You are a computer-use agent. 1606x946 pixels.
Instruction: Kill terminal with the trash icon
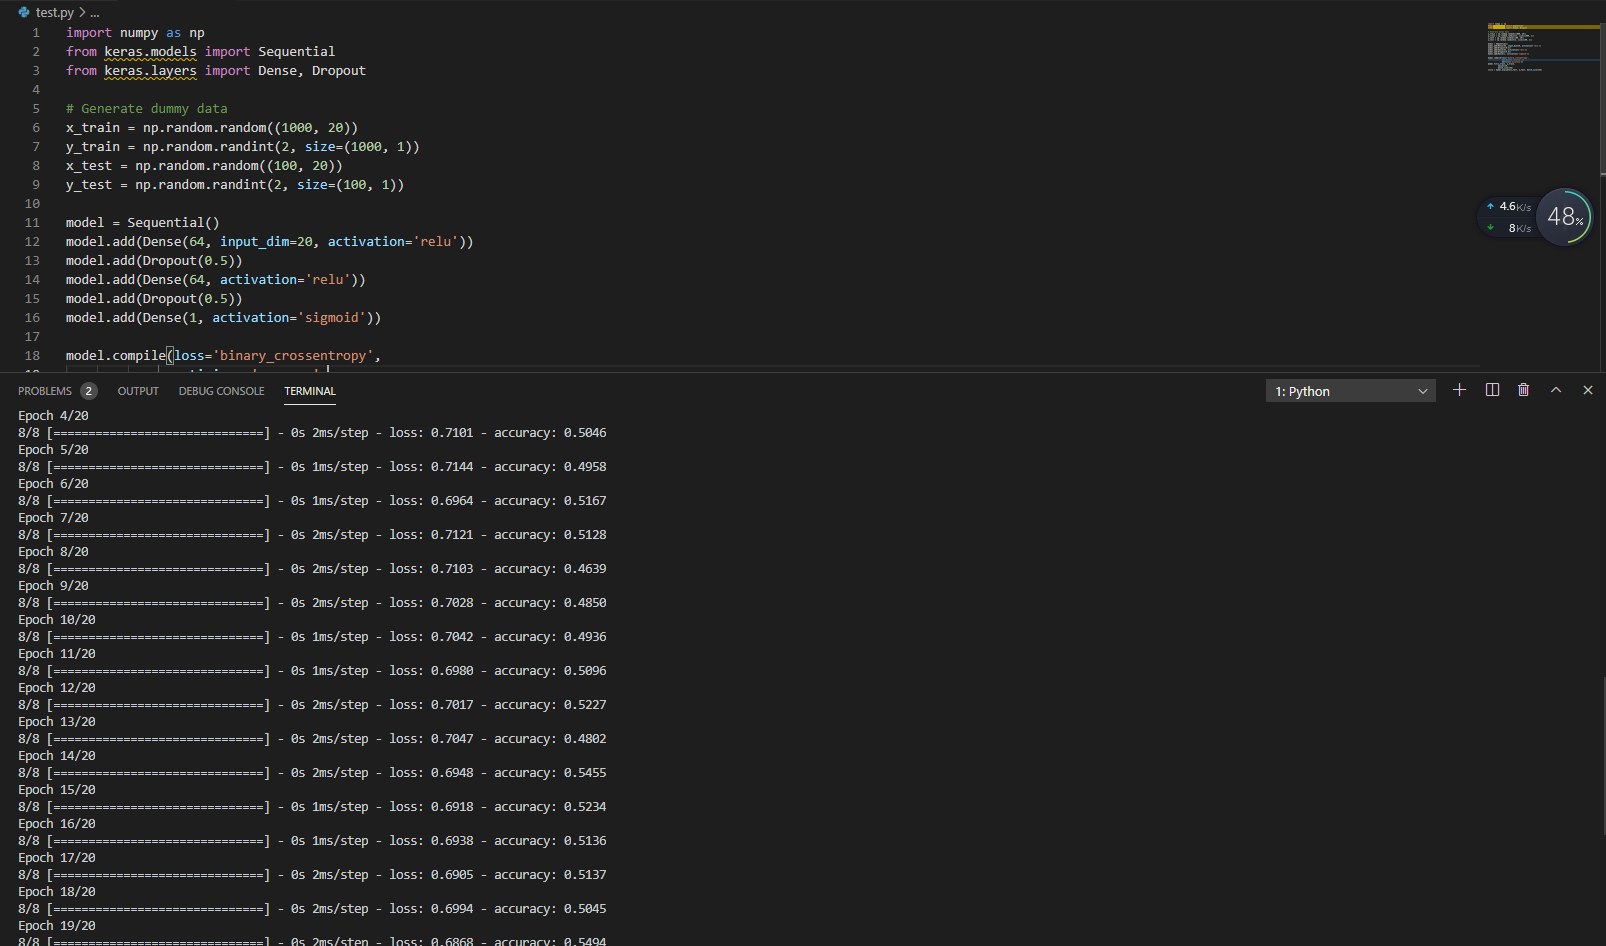point(1523,390)
